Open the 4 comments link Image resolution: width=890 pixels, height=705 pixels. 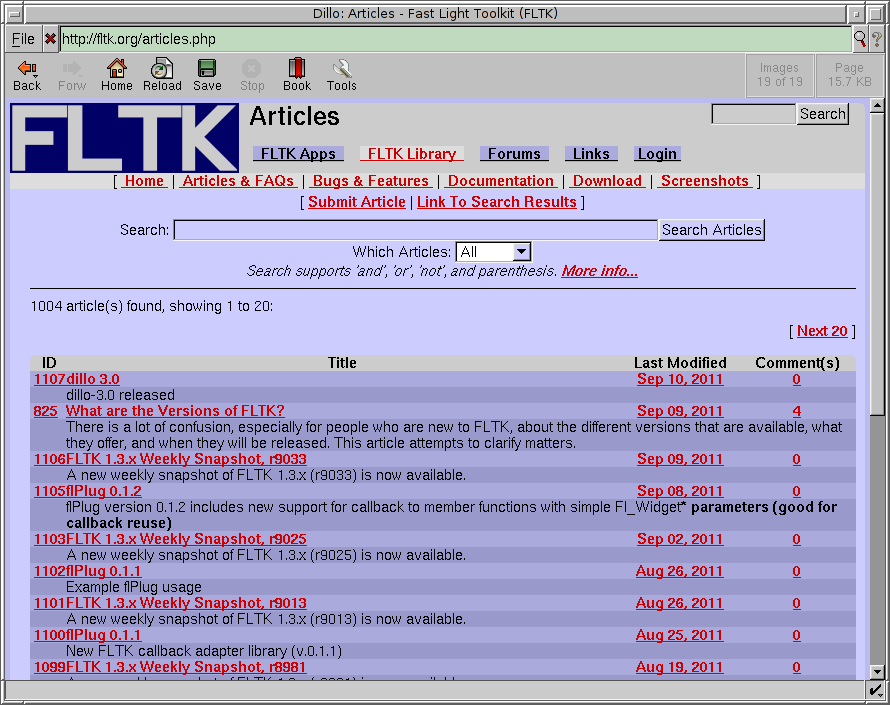(796, 411)
